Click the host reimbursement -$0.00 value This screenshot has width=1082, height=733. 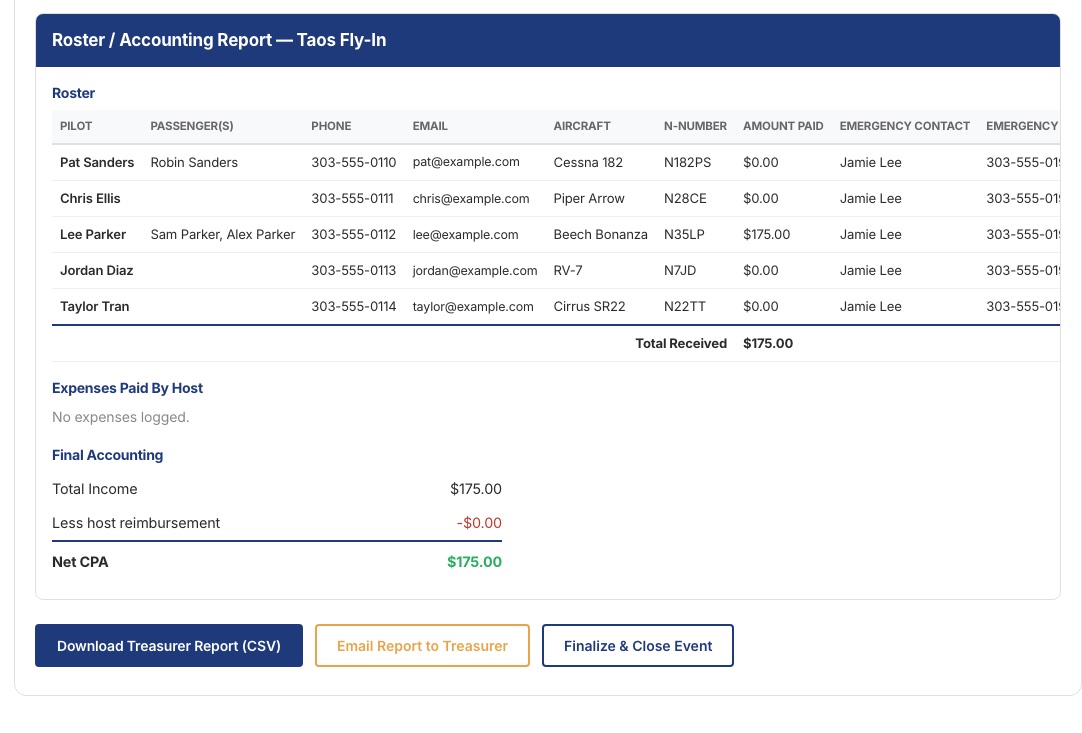point(479,522)
